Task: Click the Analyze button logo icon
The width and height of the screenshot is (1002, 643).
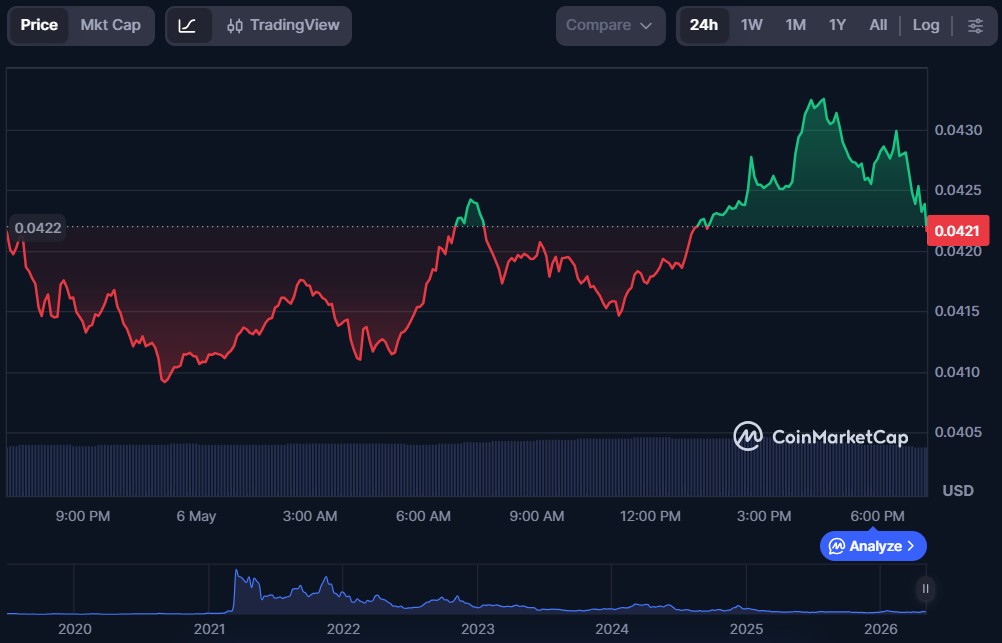Action: (x=836, y=546)
